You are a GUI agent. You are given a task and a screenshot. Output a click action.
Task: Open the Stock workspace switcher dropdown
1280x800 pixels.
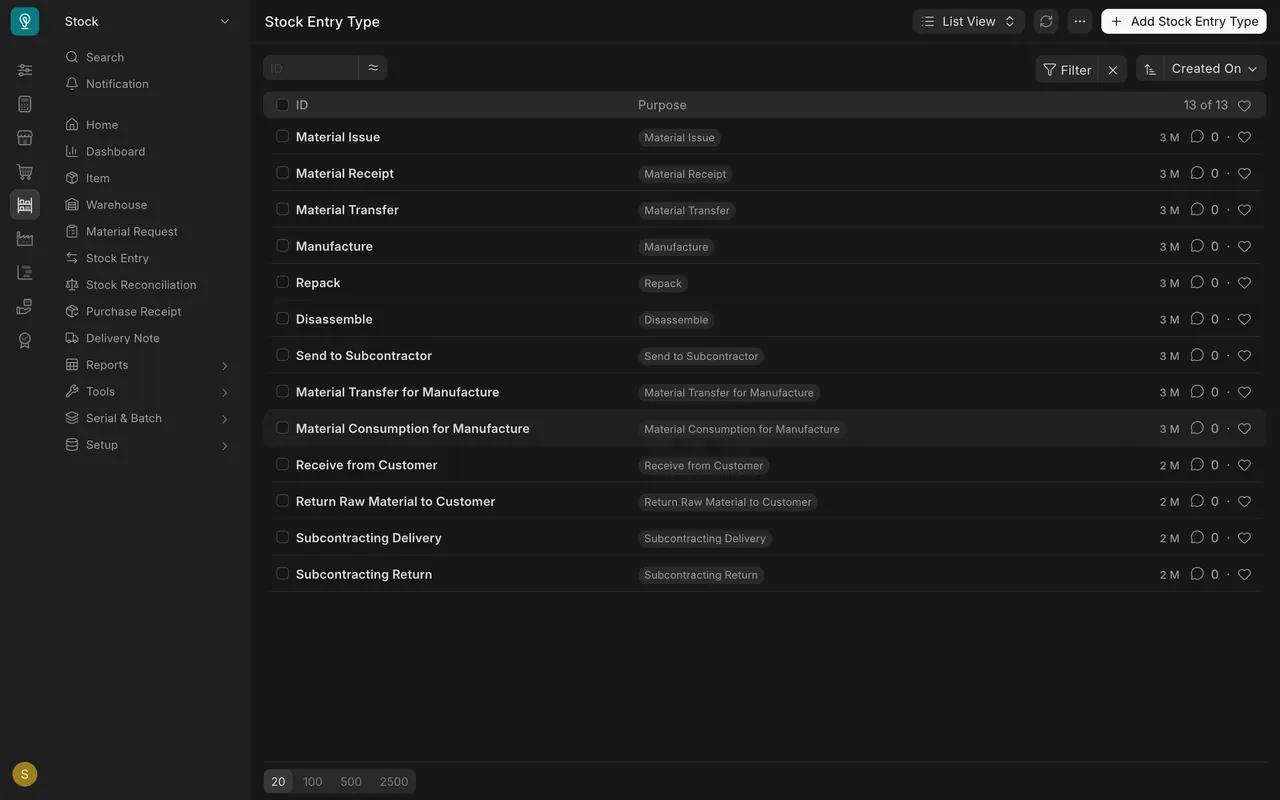(147, 21)
